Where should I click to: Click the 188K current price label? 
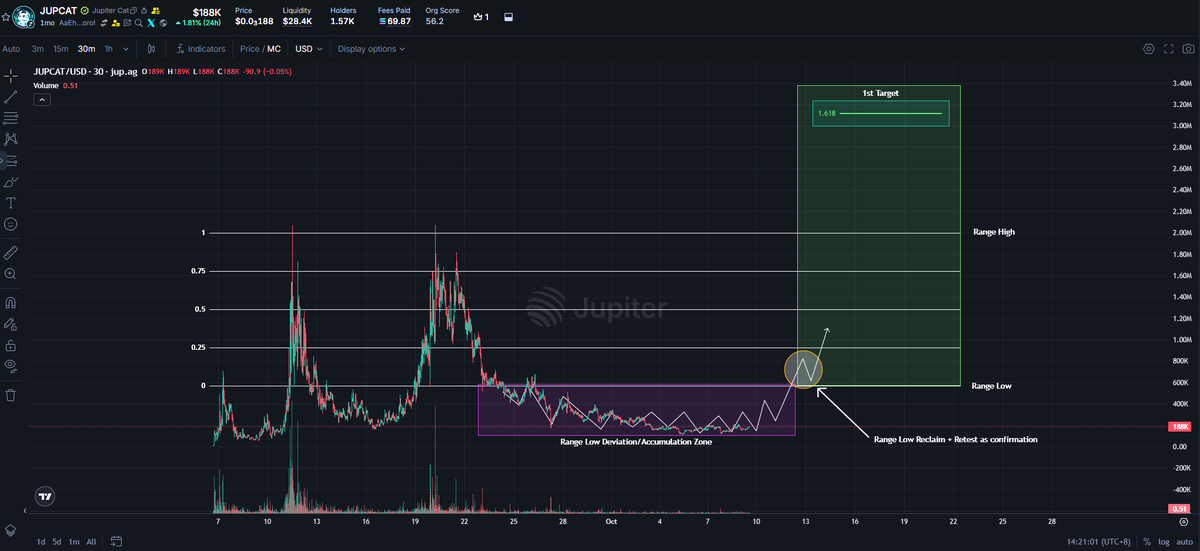[1180, 425]
